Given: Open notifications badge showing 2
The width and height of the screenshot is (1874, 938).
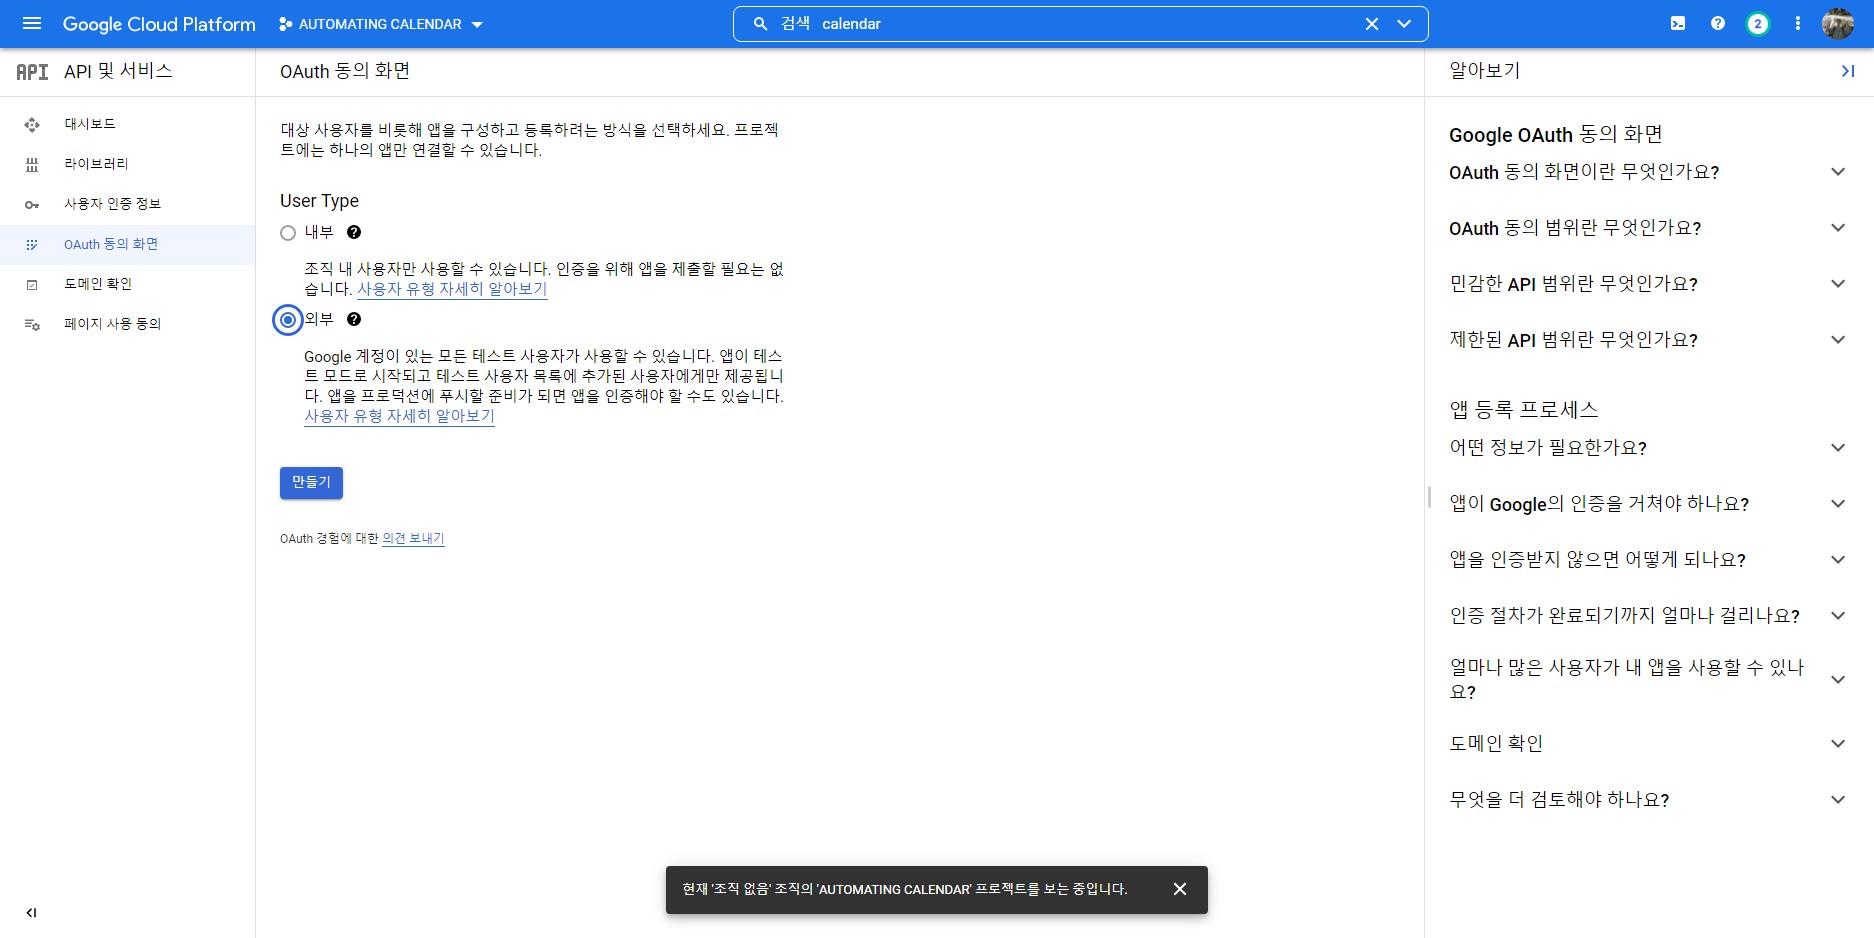Looking at the screenshot, I should point(1757,24).
